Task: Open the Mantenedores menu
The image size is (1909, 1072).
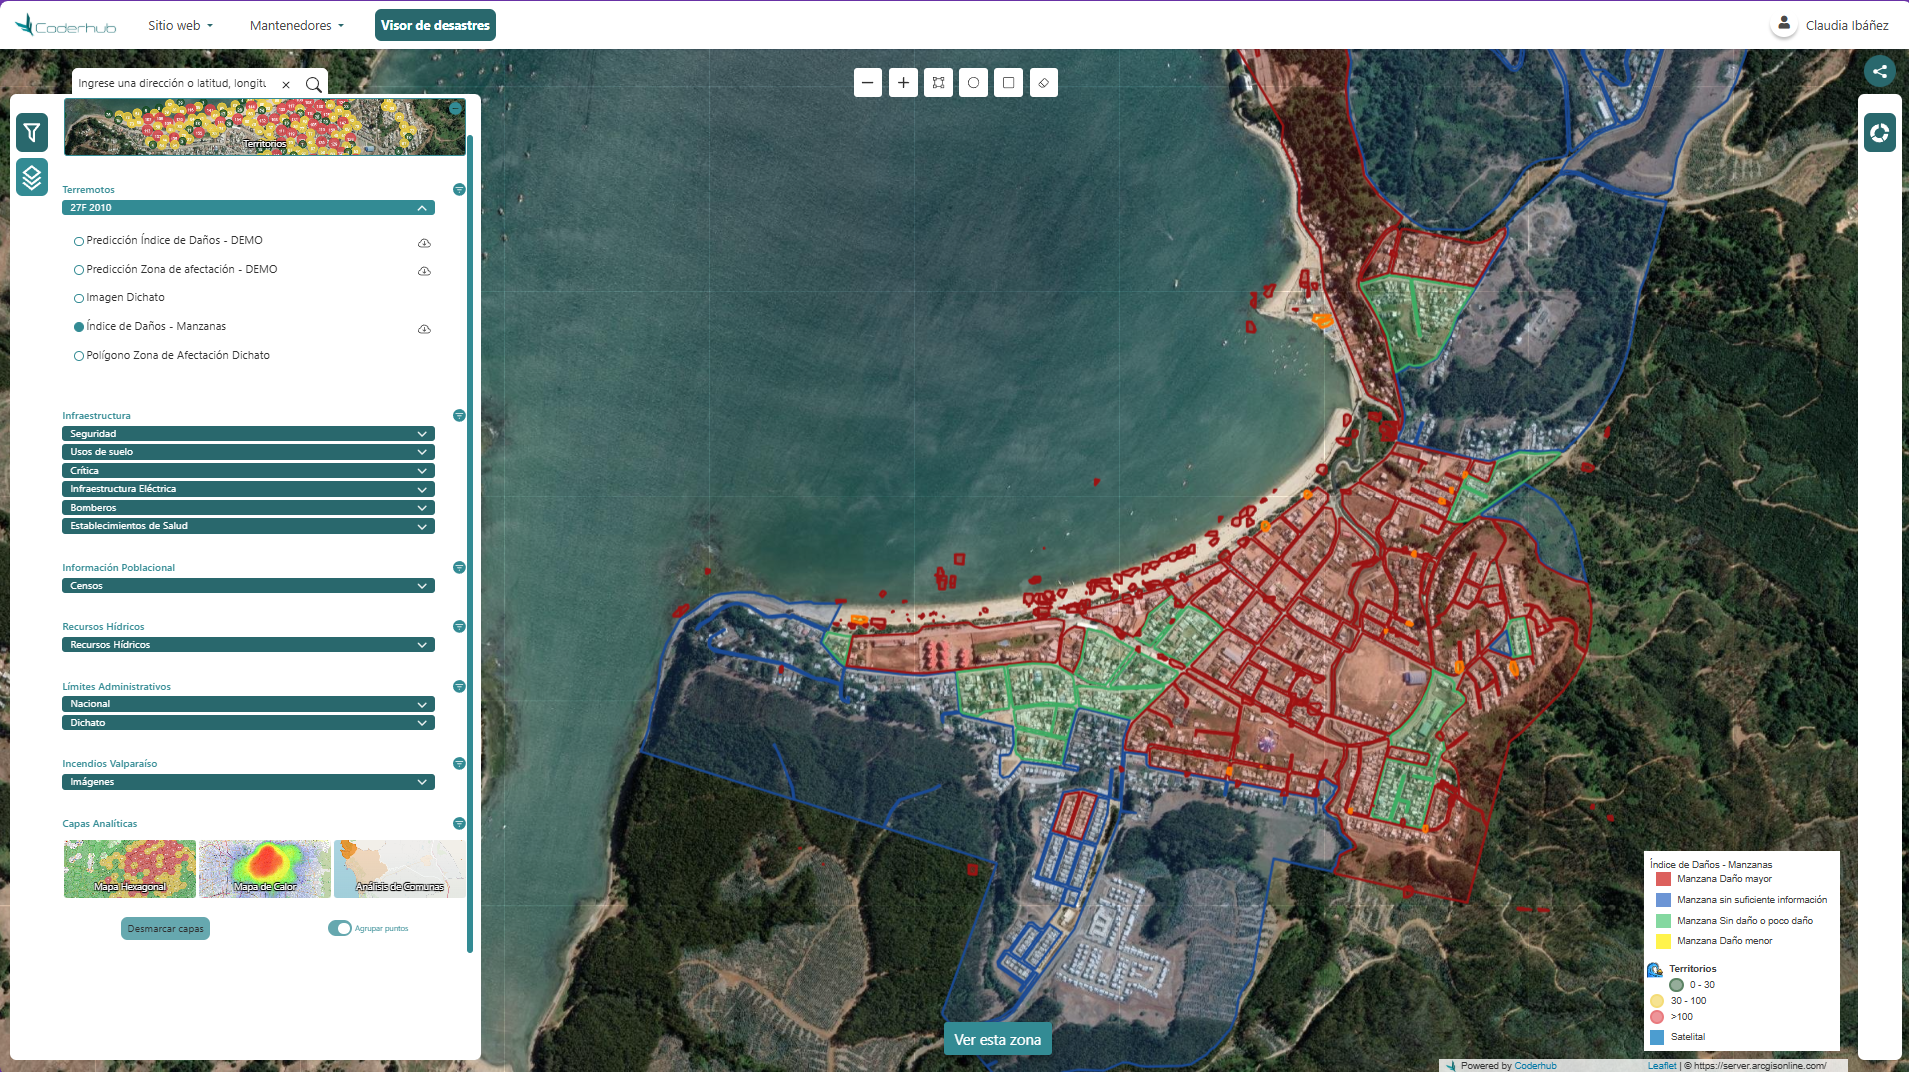Action: point(296,25)
